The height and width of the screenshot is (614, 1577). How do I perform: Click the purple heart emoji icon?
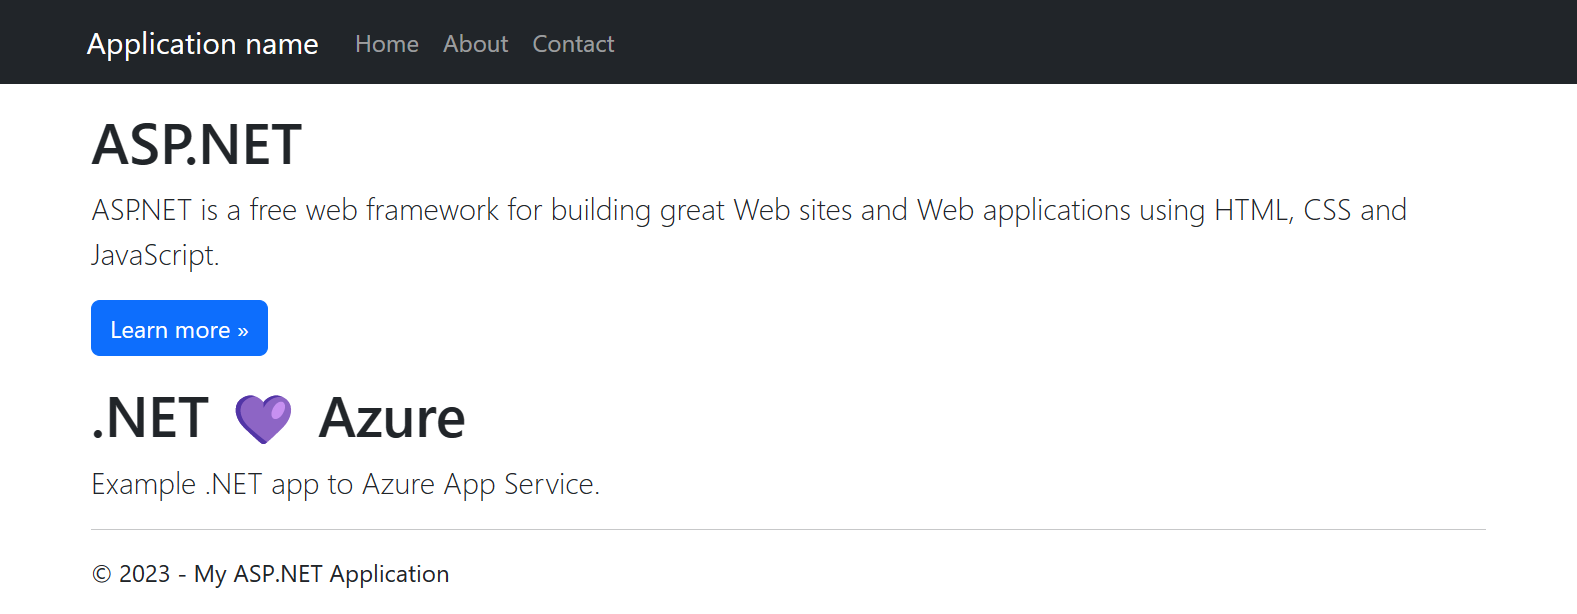263,418
